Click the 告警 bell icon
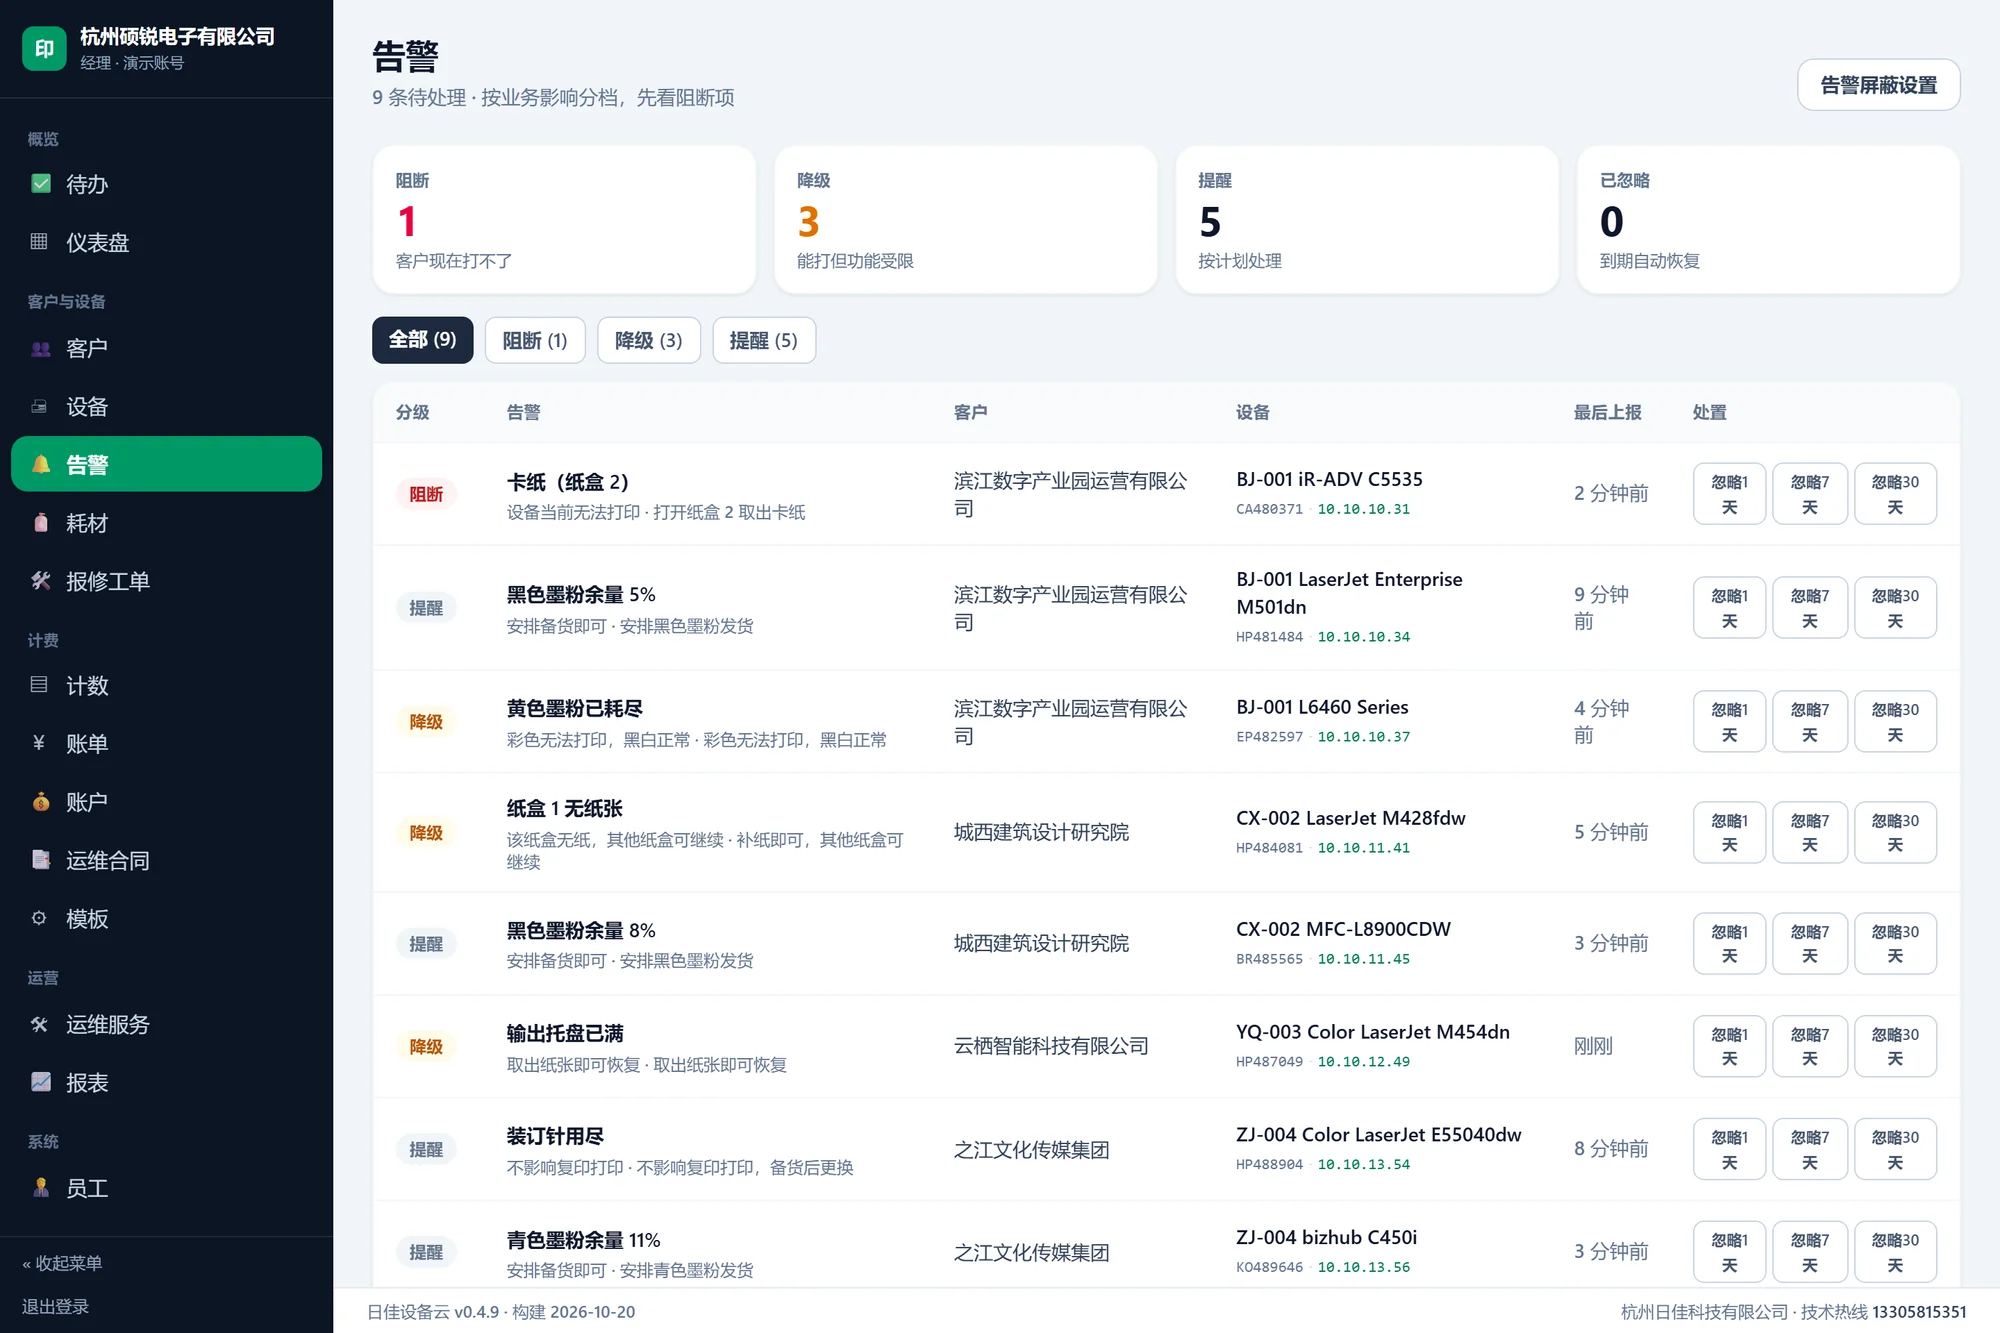This screenshot has width=2000, height=1333. [x=41, y=465]
